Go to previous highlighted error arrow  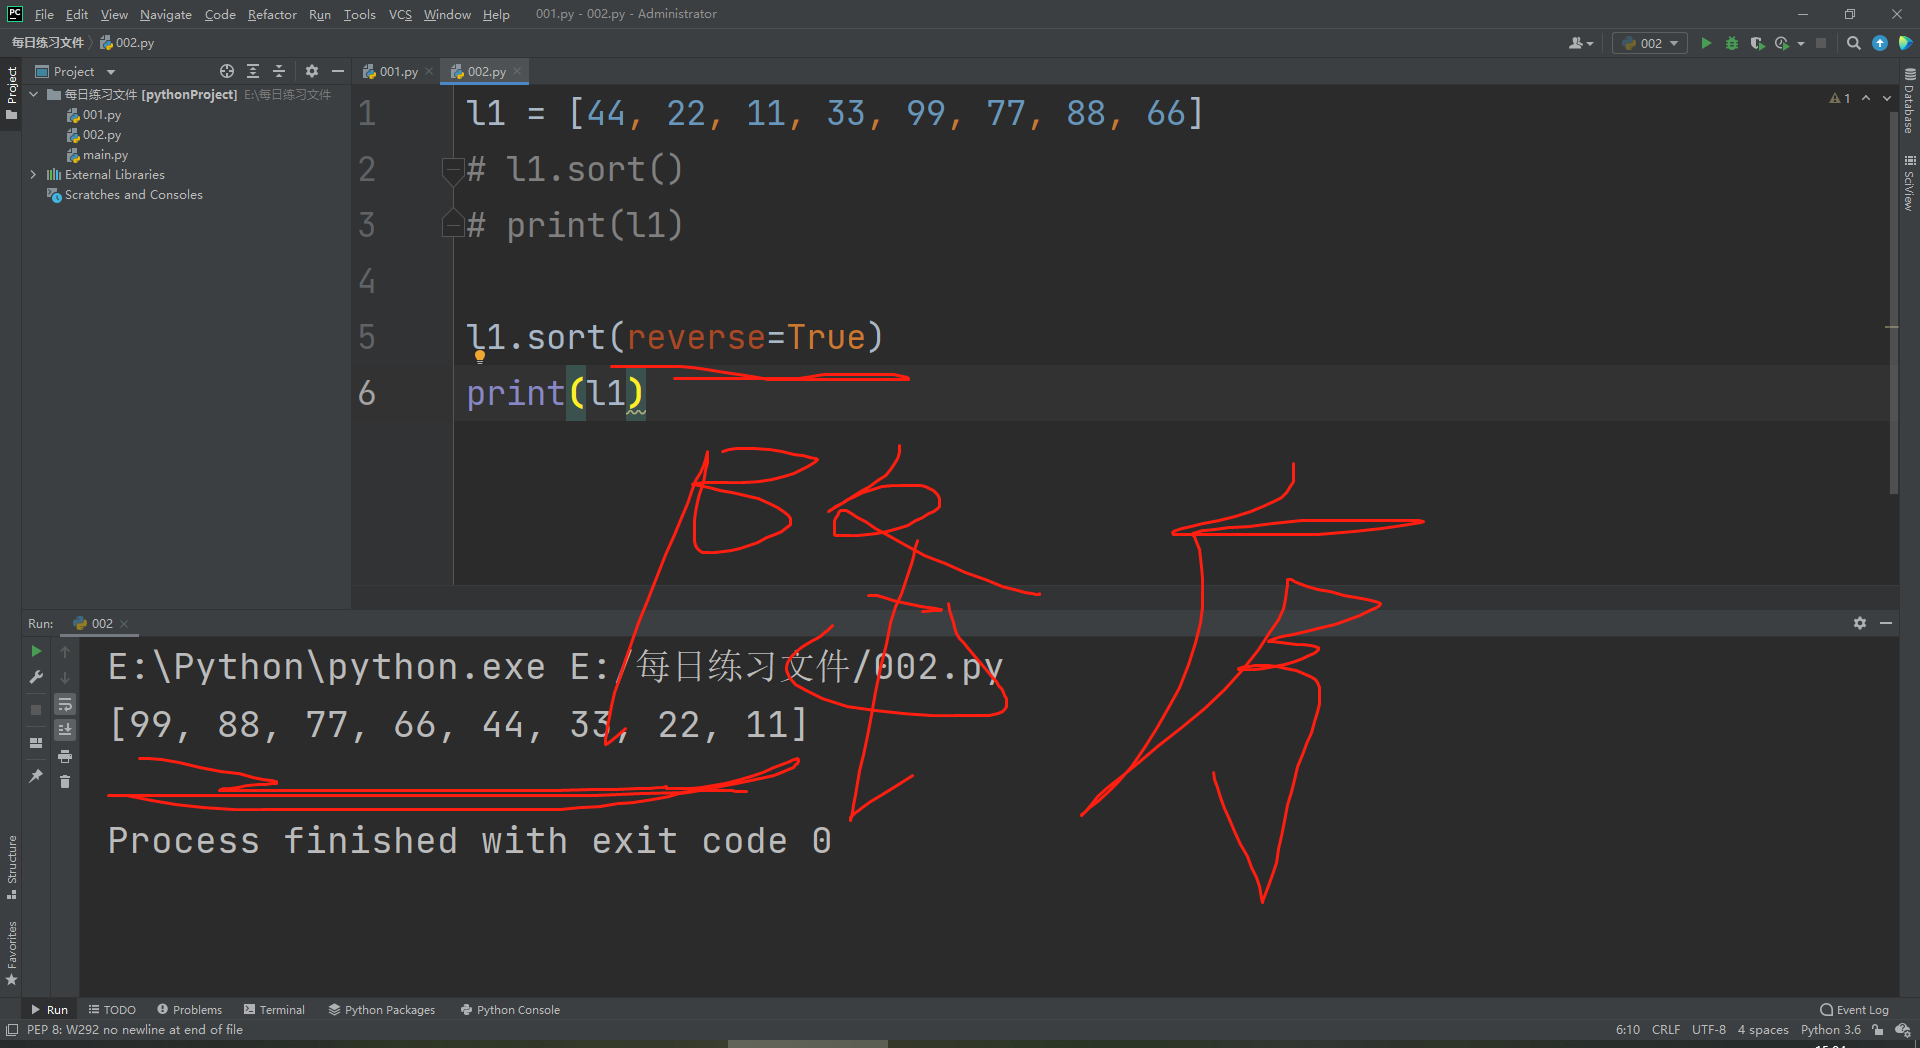point(1866,98)
